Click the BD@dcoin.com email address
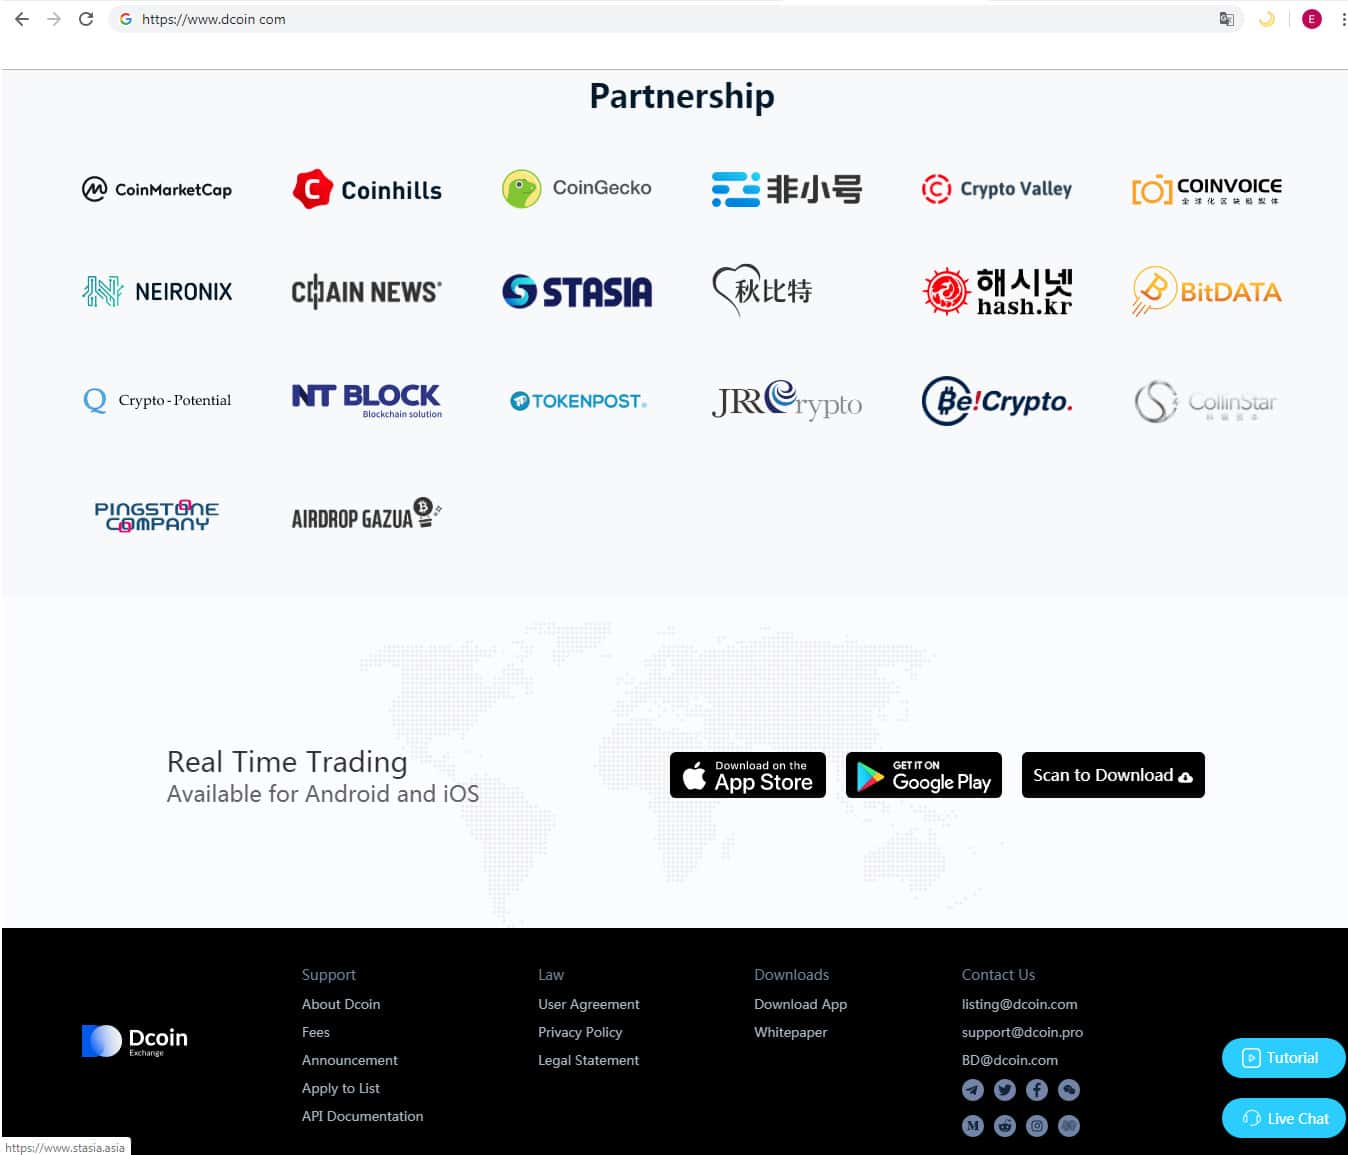Viewport: 1348px width, 1155px height. 1010,1060
